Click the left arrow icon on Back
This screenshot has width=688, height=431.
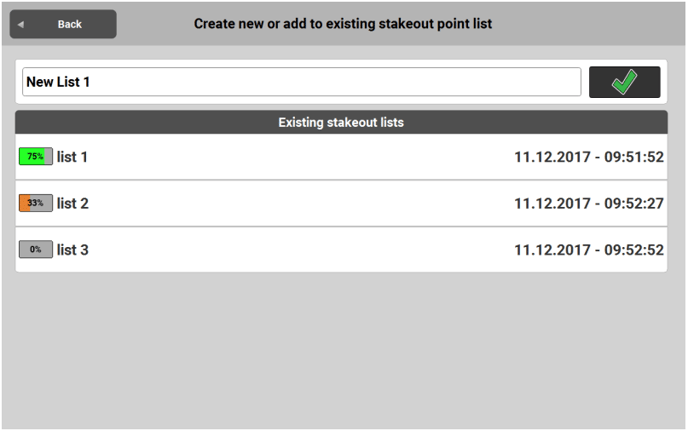click(21, 24)
